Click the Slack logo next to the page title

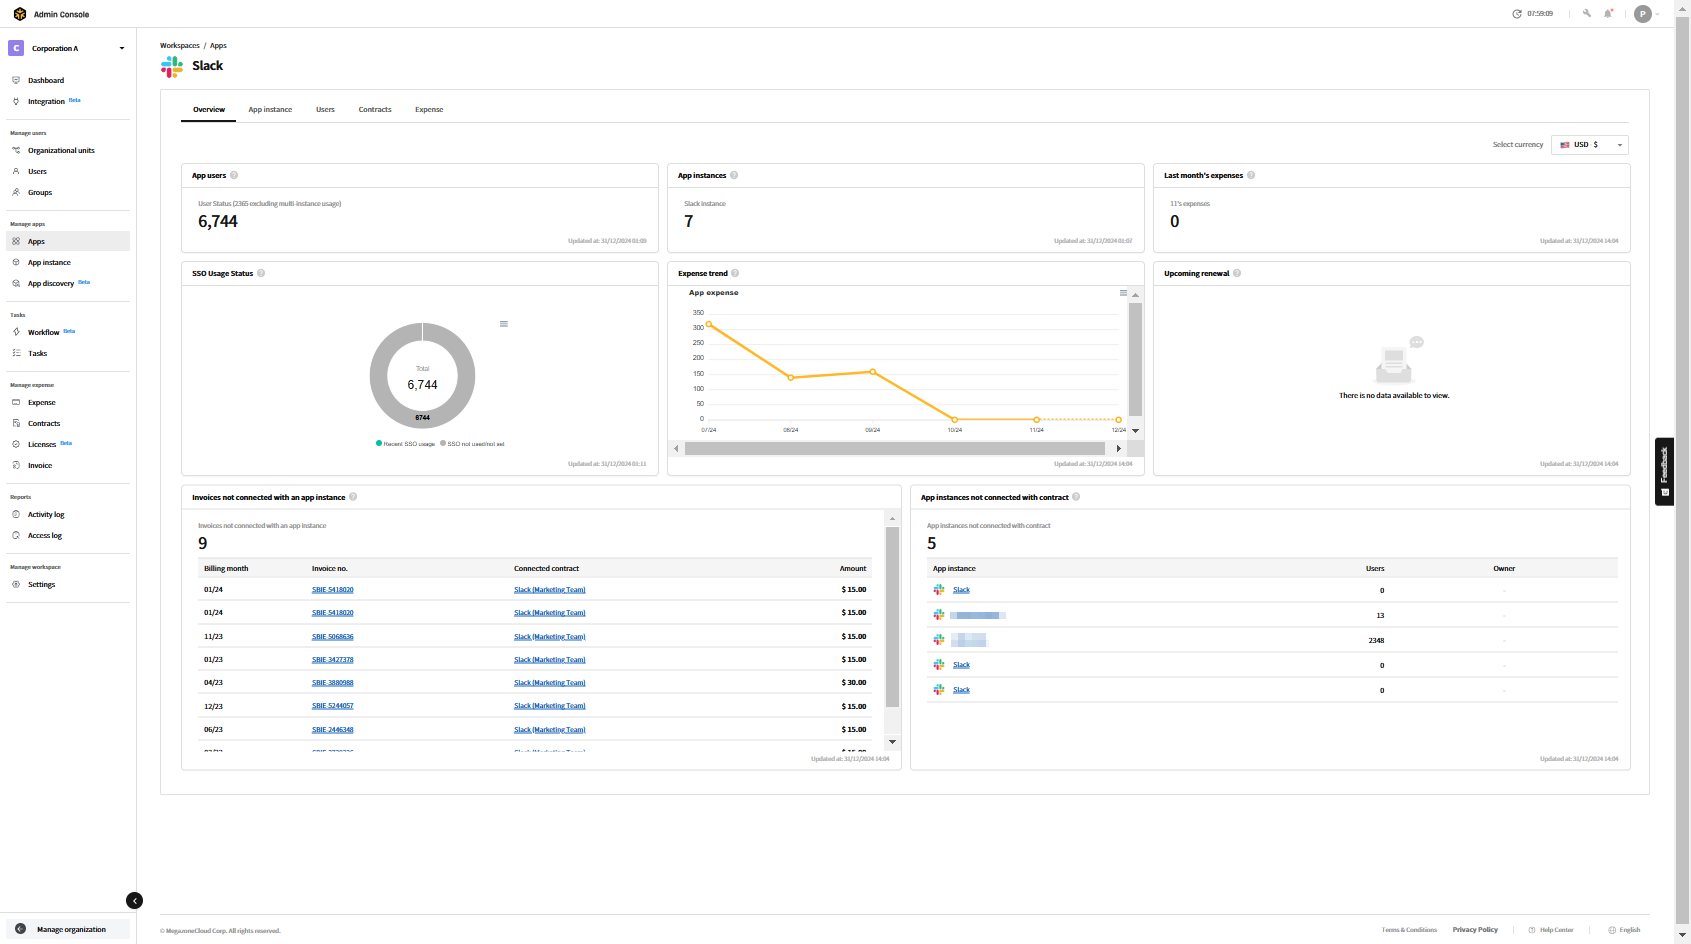(172, 66)
